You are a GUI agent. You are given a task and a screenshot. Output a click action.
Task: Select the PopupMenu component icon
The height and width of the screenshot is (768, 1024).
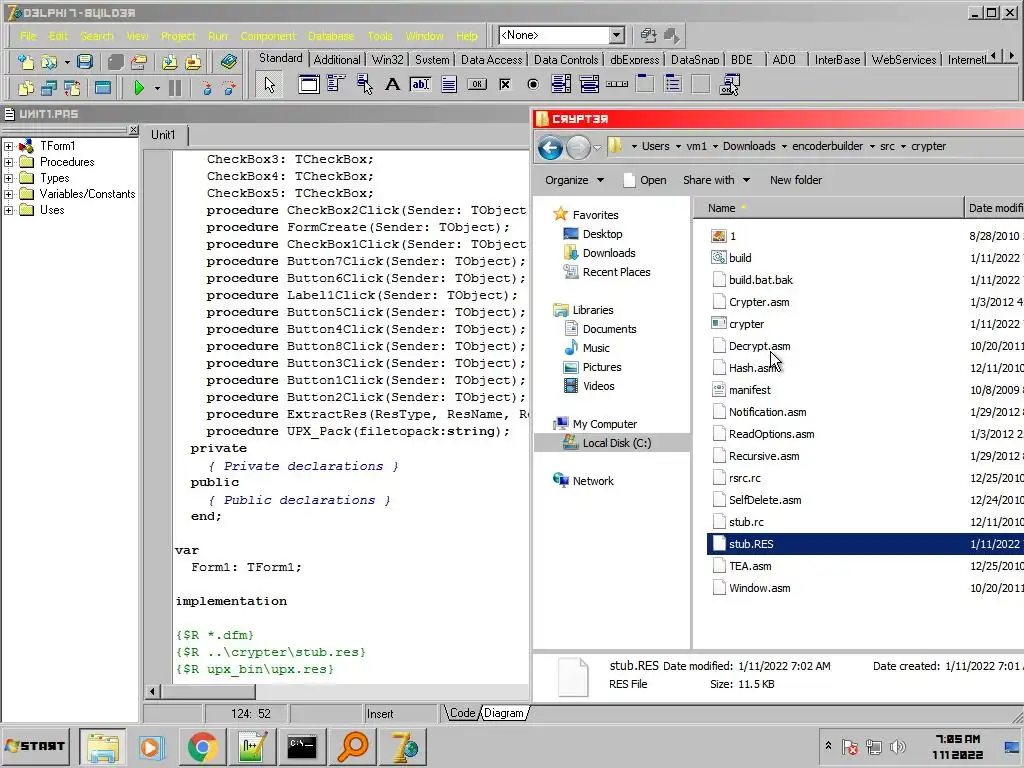coord(364,84)
